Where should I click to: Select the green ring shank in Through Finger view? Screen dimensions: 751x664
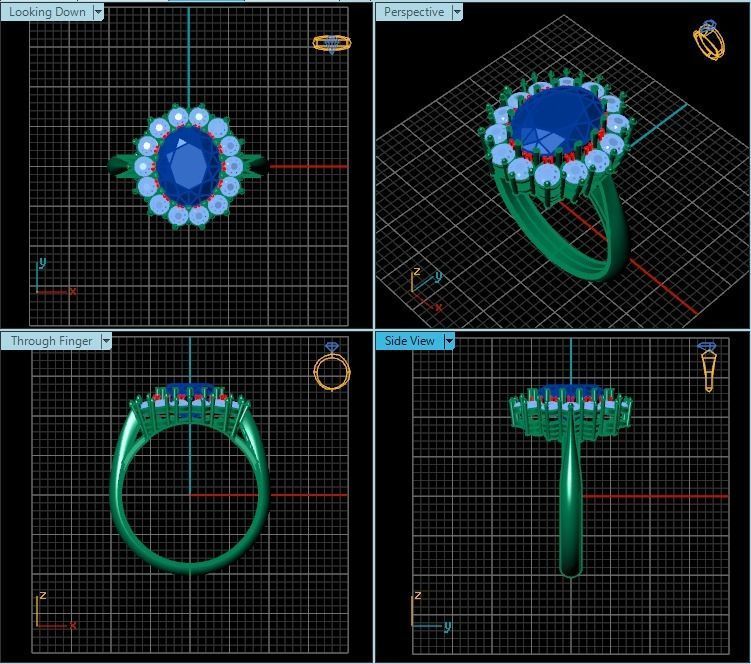[x=190, y=569]
